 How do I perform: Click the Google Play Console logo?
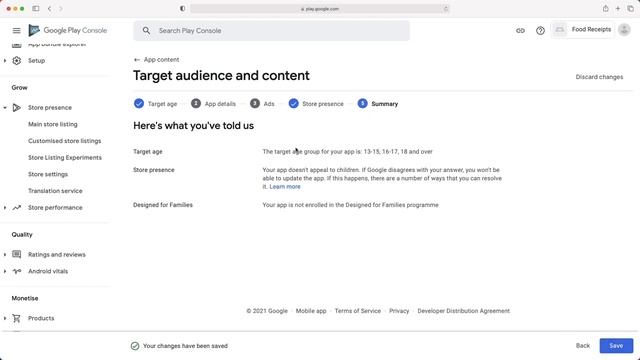pyautogui.click(x=68, y=30)
